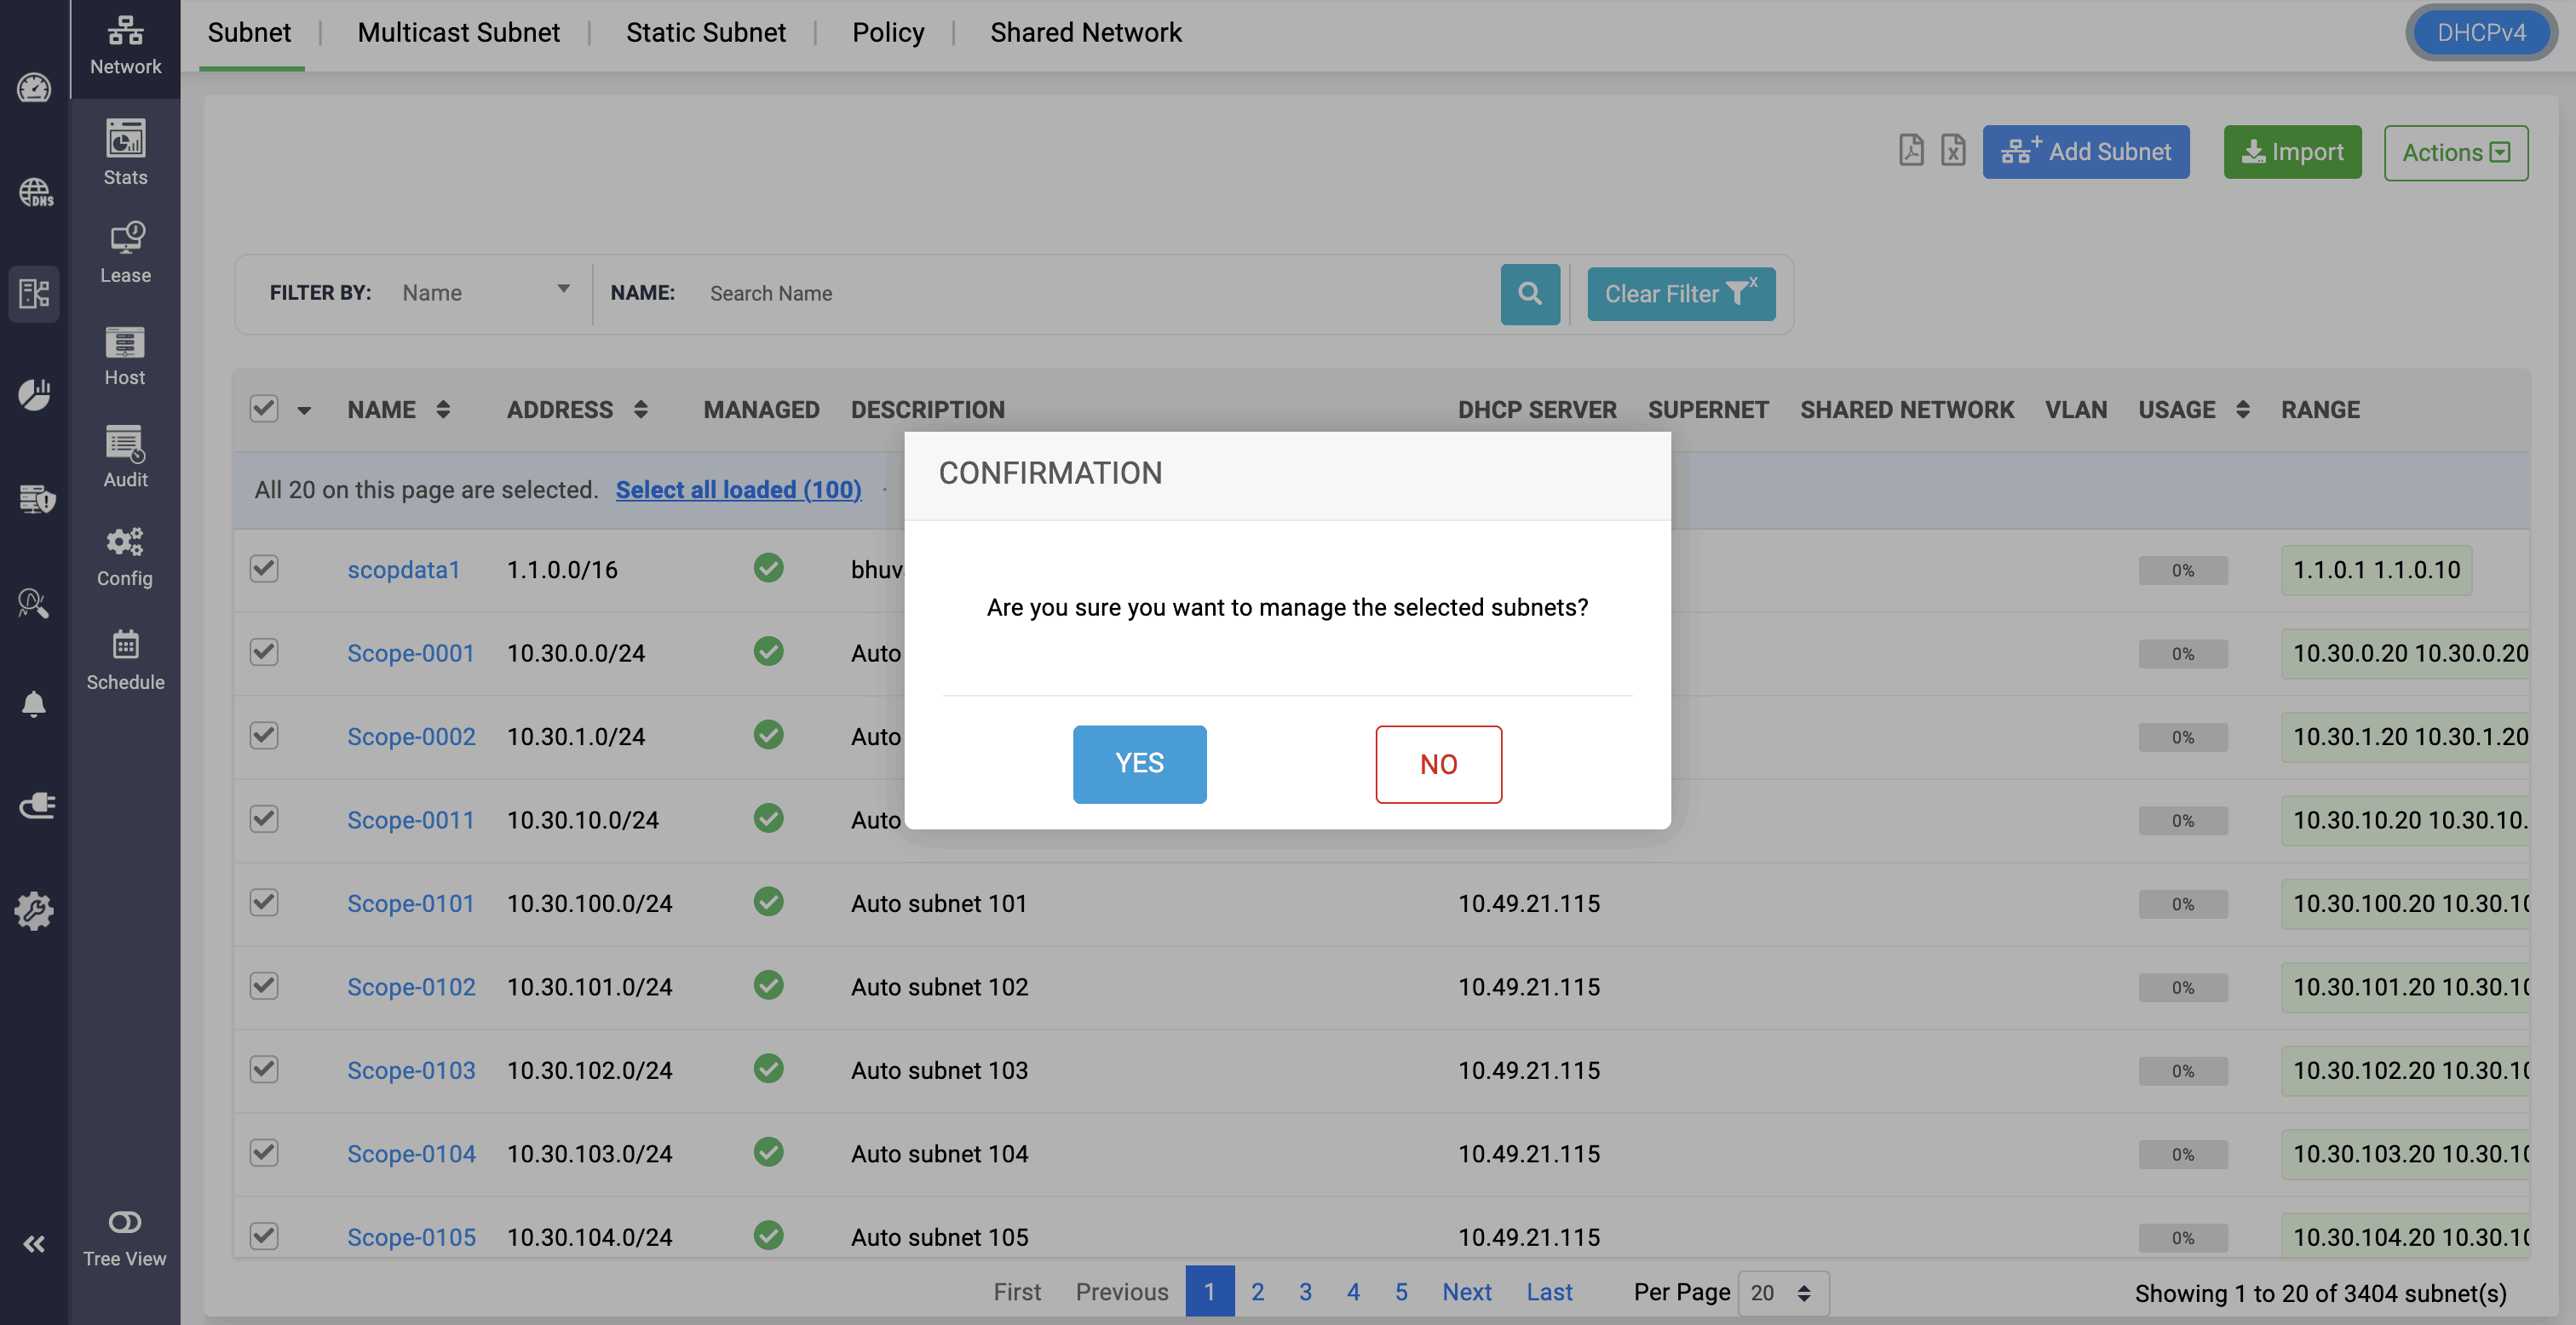Click the Select all loaded (100) link
The height and width of the screenshot is (1325, 2576).
[x=738, y=489]
